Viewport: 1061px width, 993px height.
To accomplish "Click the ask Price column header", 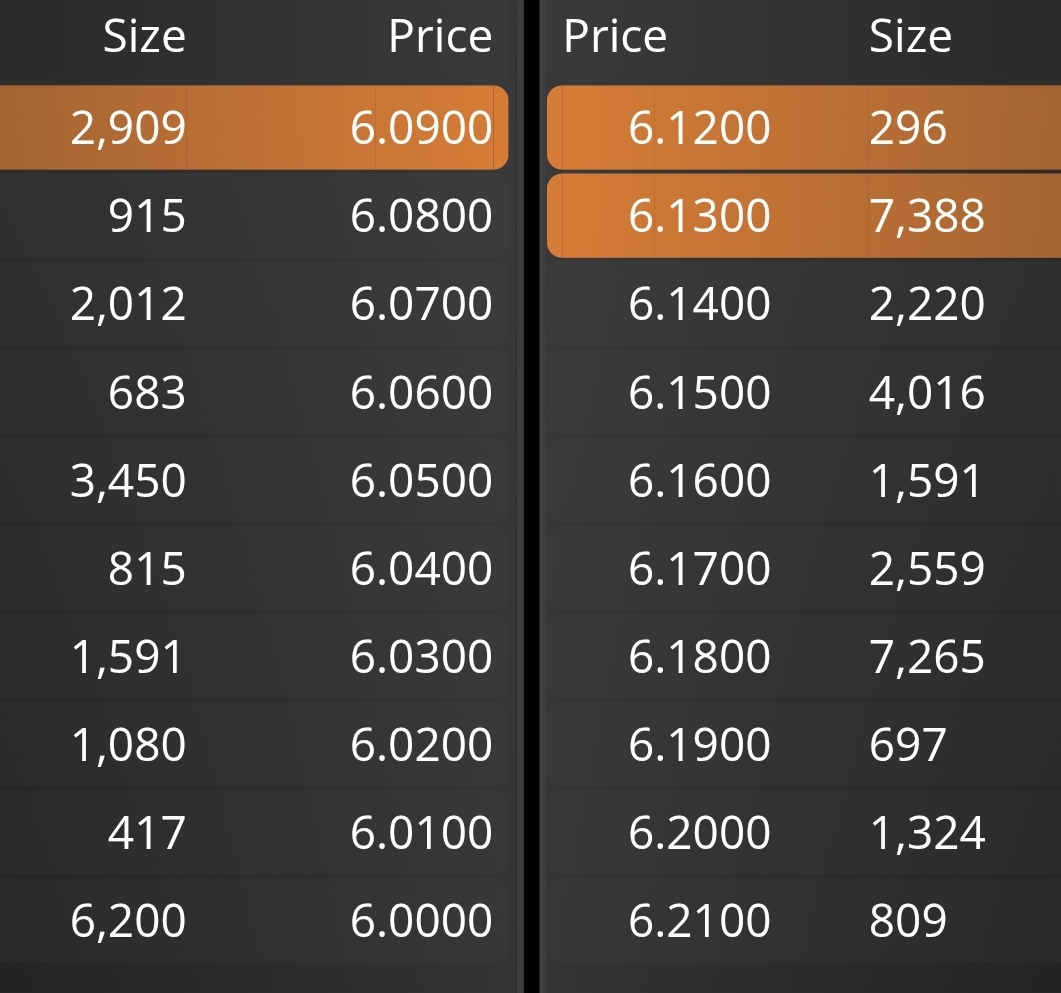I will (615, 36).
